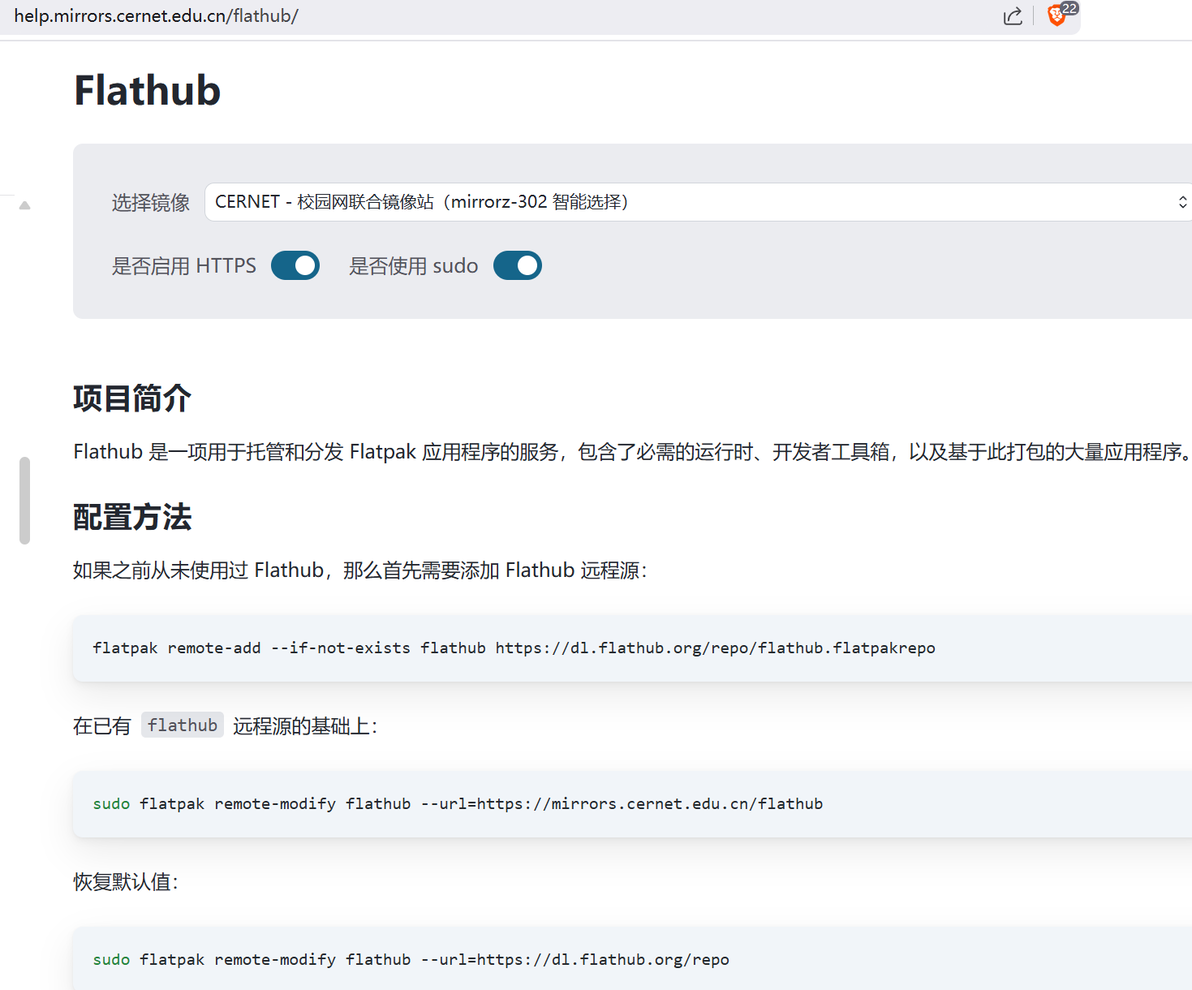Open Brave Shields lion icon
1192x990 pixels.
[x=1057, y=15]
